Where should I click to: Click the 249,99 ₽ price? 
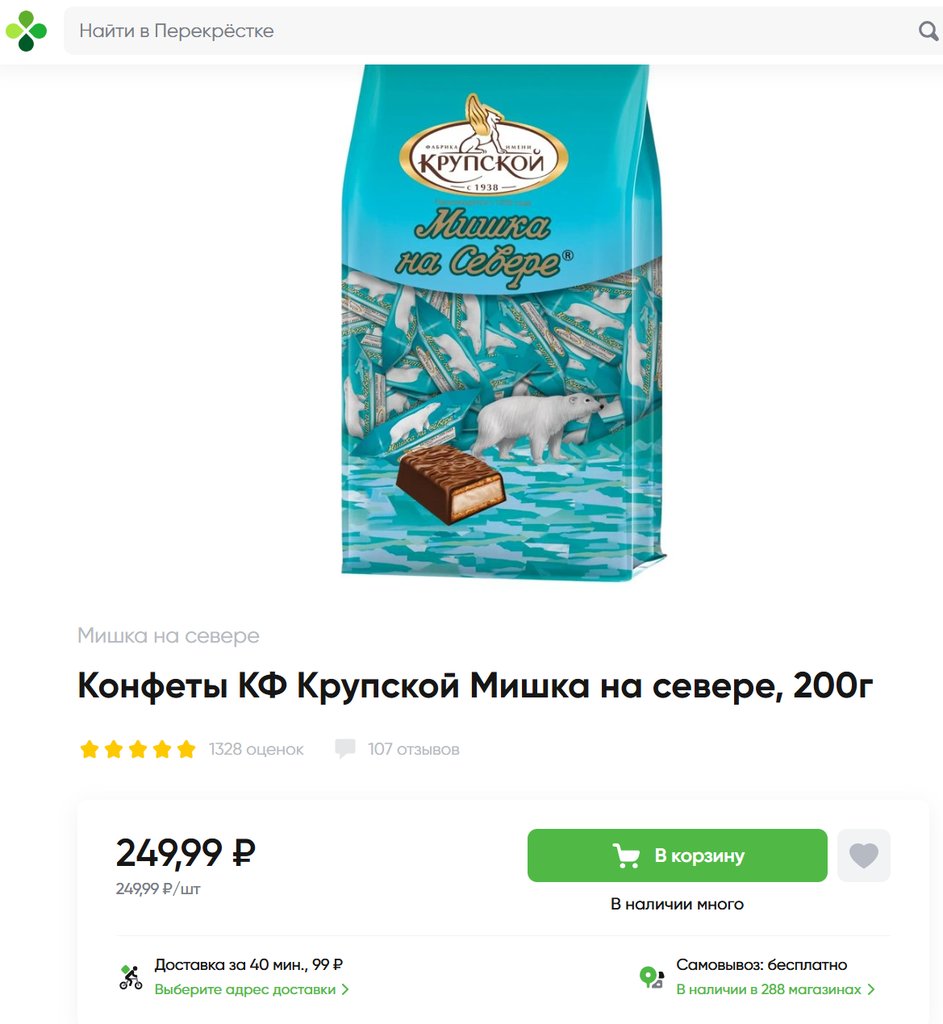pyautogui.click(x=185, y=853)
